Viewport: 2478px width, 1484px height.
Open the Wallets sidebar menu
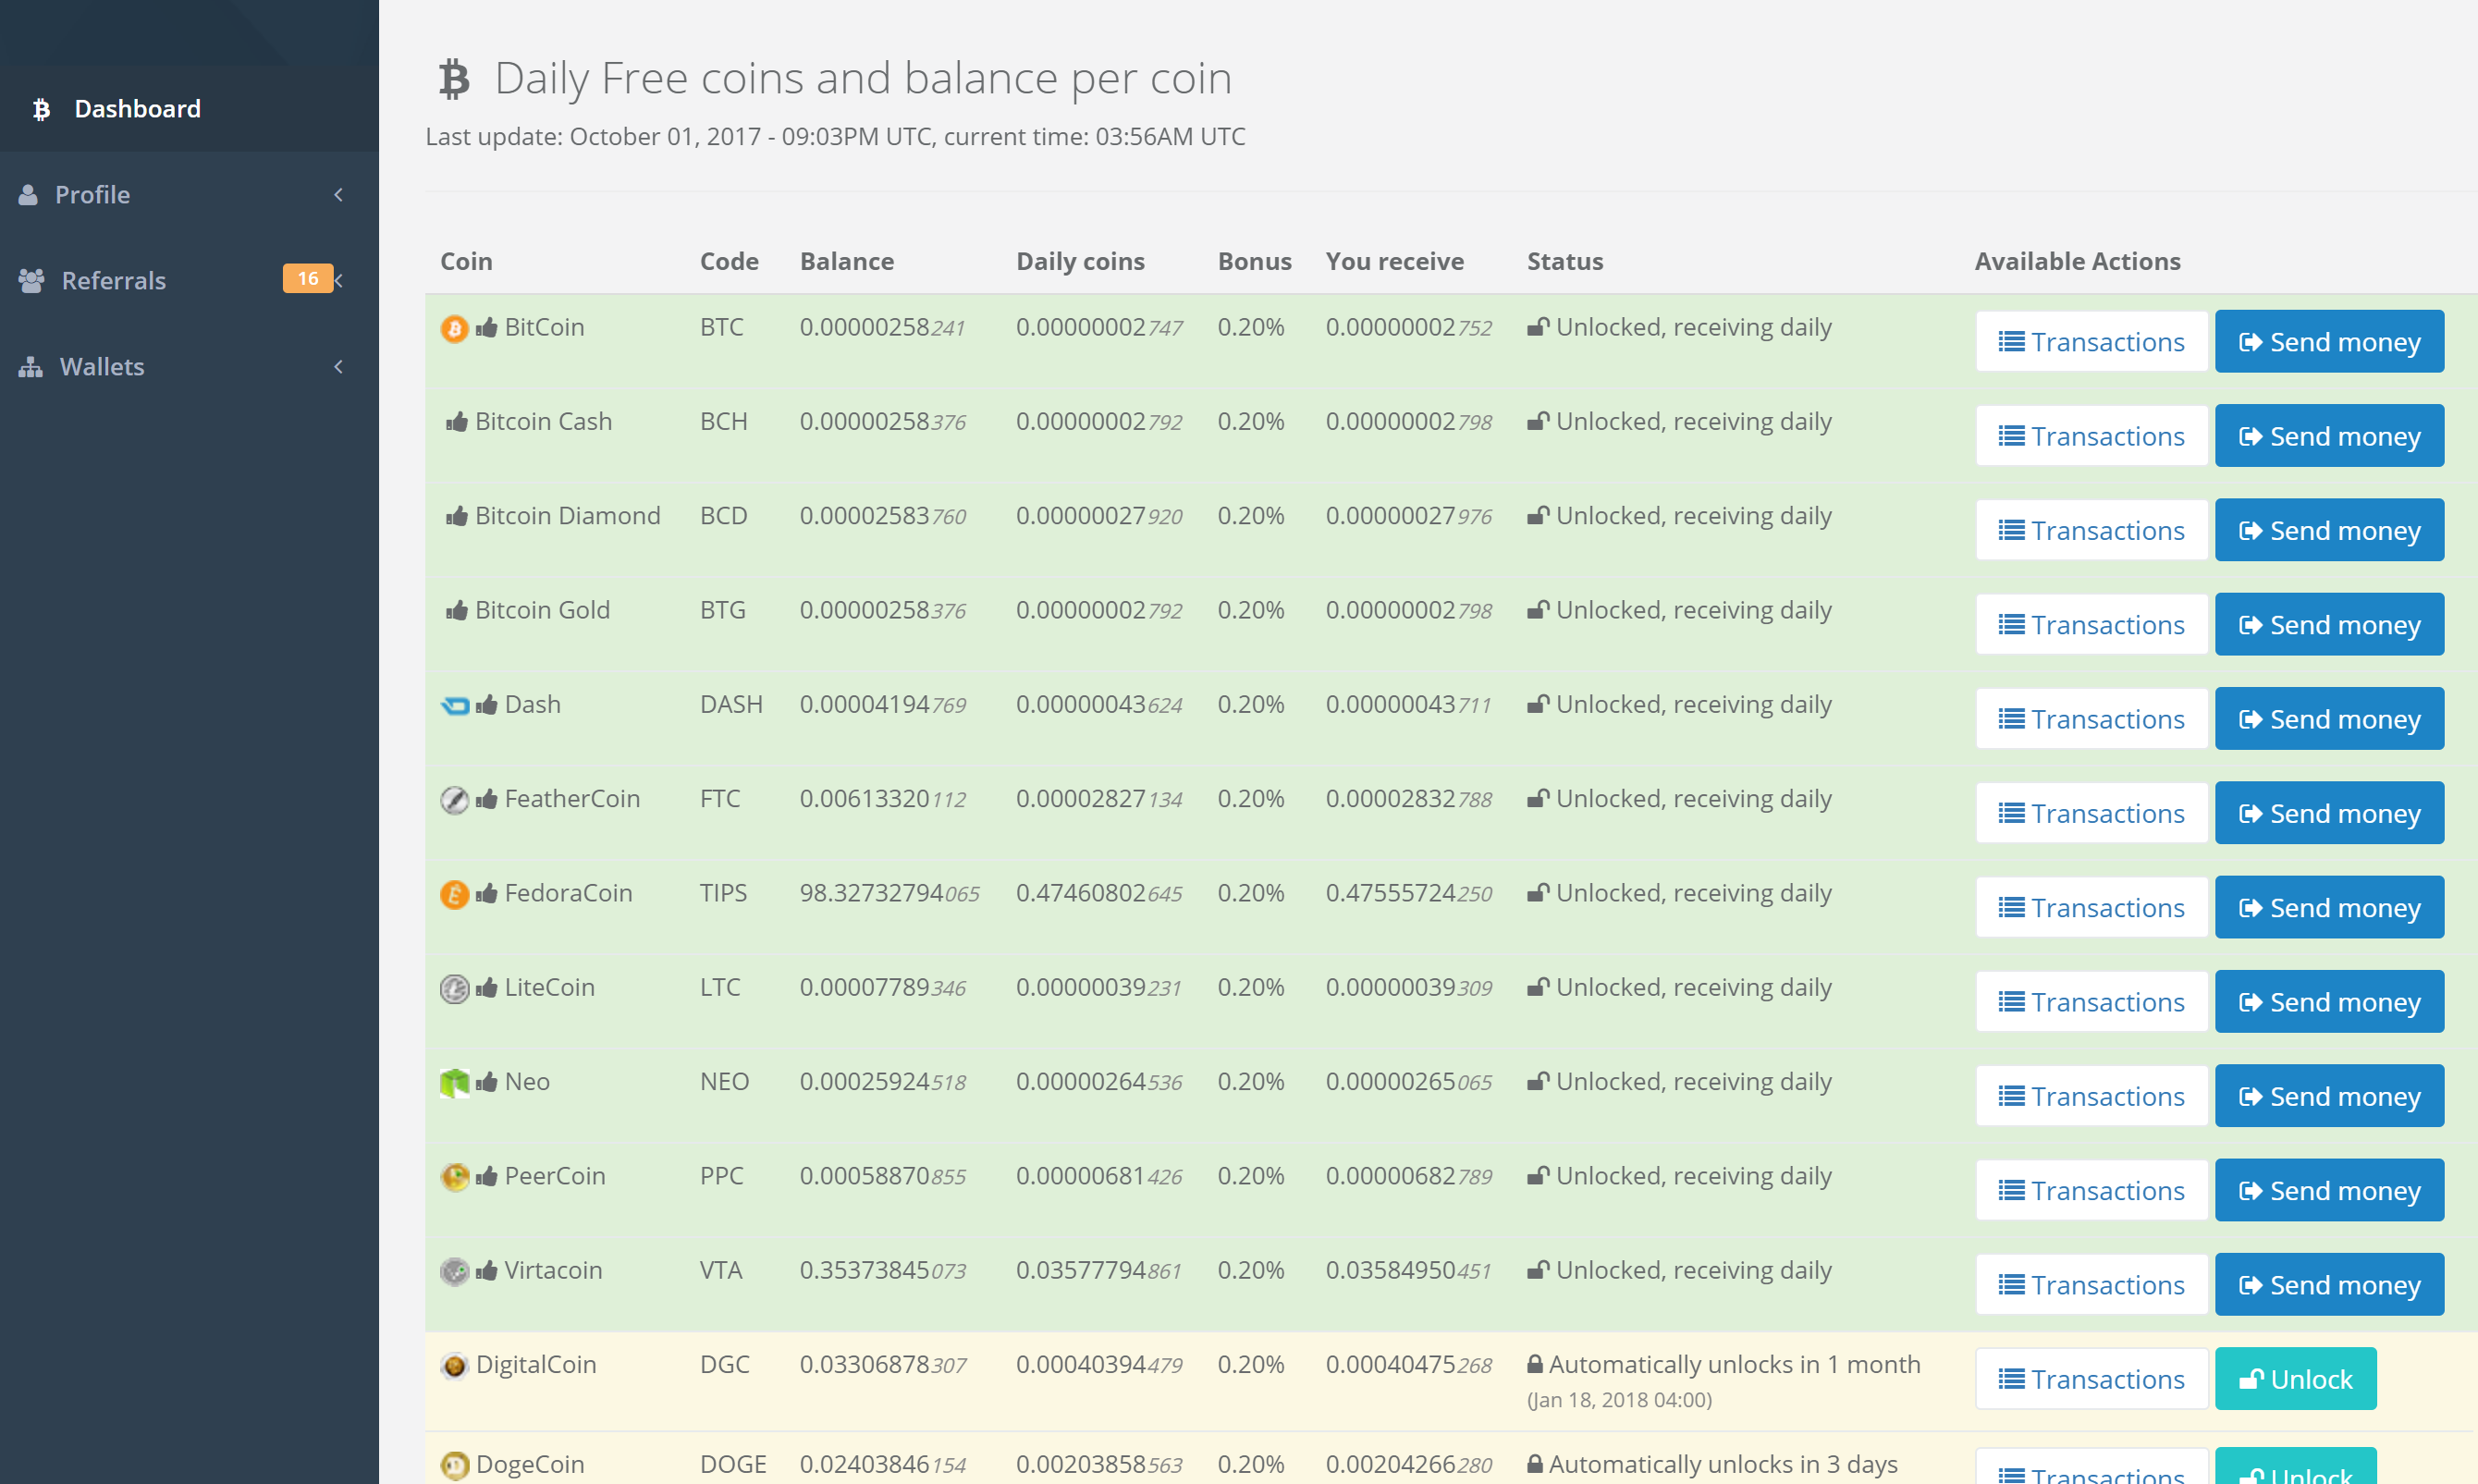[x=189, y=367]
